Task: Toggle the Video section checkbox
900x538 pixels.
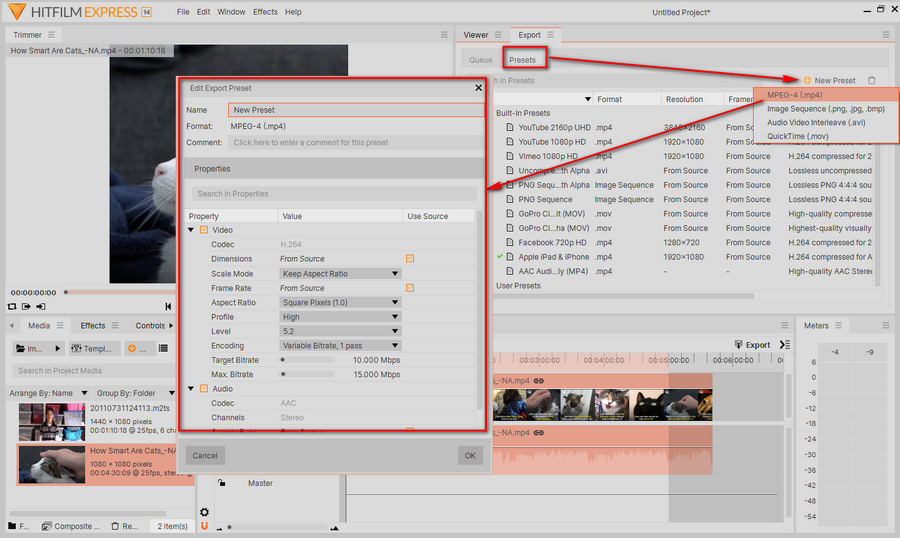Action: (204, 230)
